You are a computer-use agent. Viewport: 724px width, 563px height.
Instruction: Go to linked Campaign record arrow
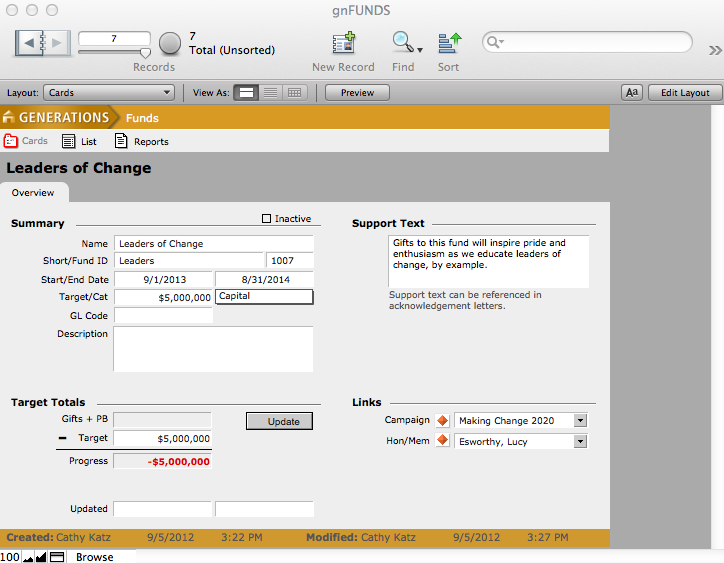coord(442,421)
